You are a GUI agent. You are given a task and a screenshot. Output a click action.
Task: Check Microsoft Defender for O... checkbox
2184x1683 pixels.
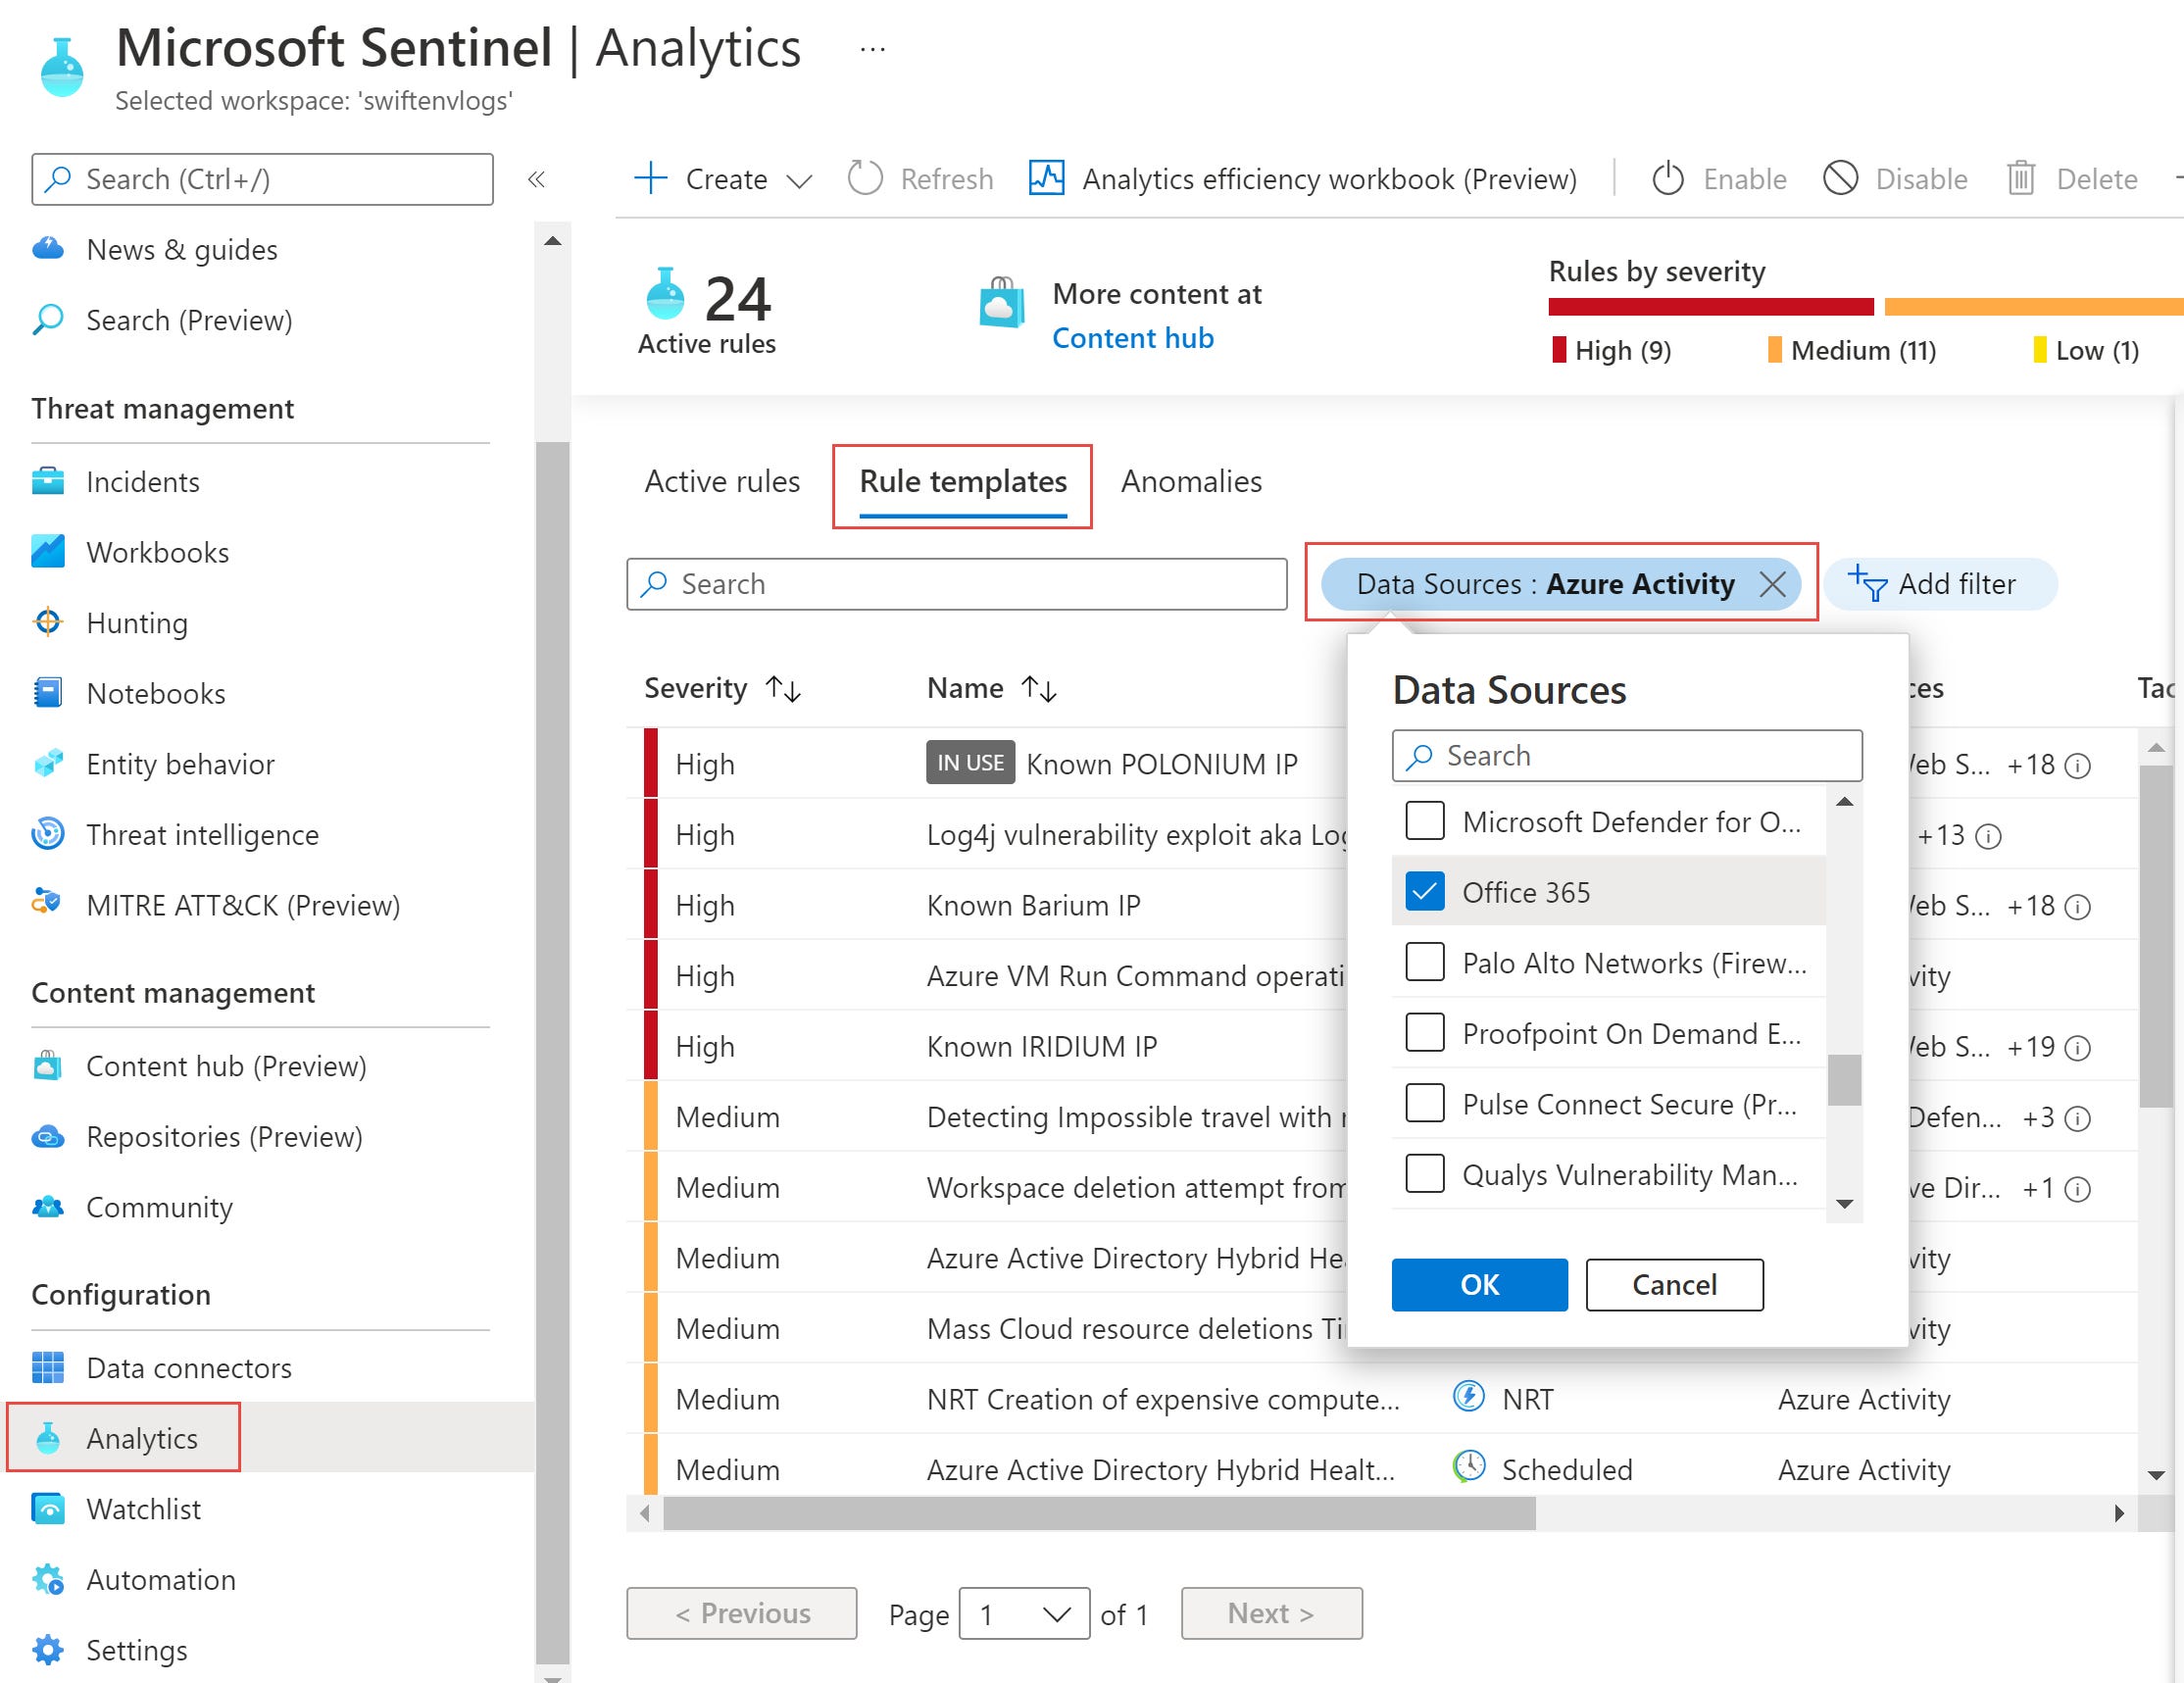1425,821
